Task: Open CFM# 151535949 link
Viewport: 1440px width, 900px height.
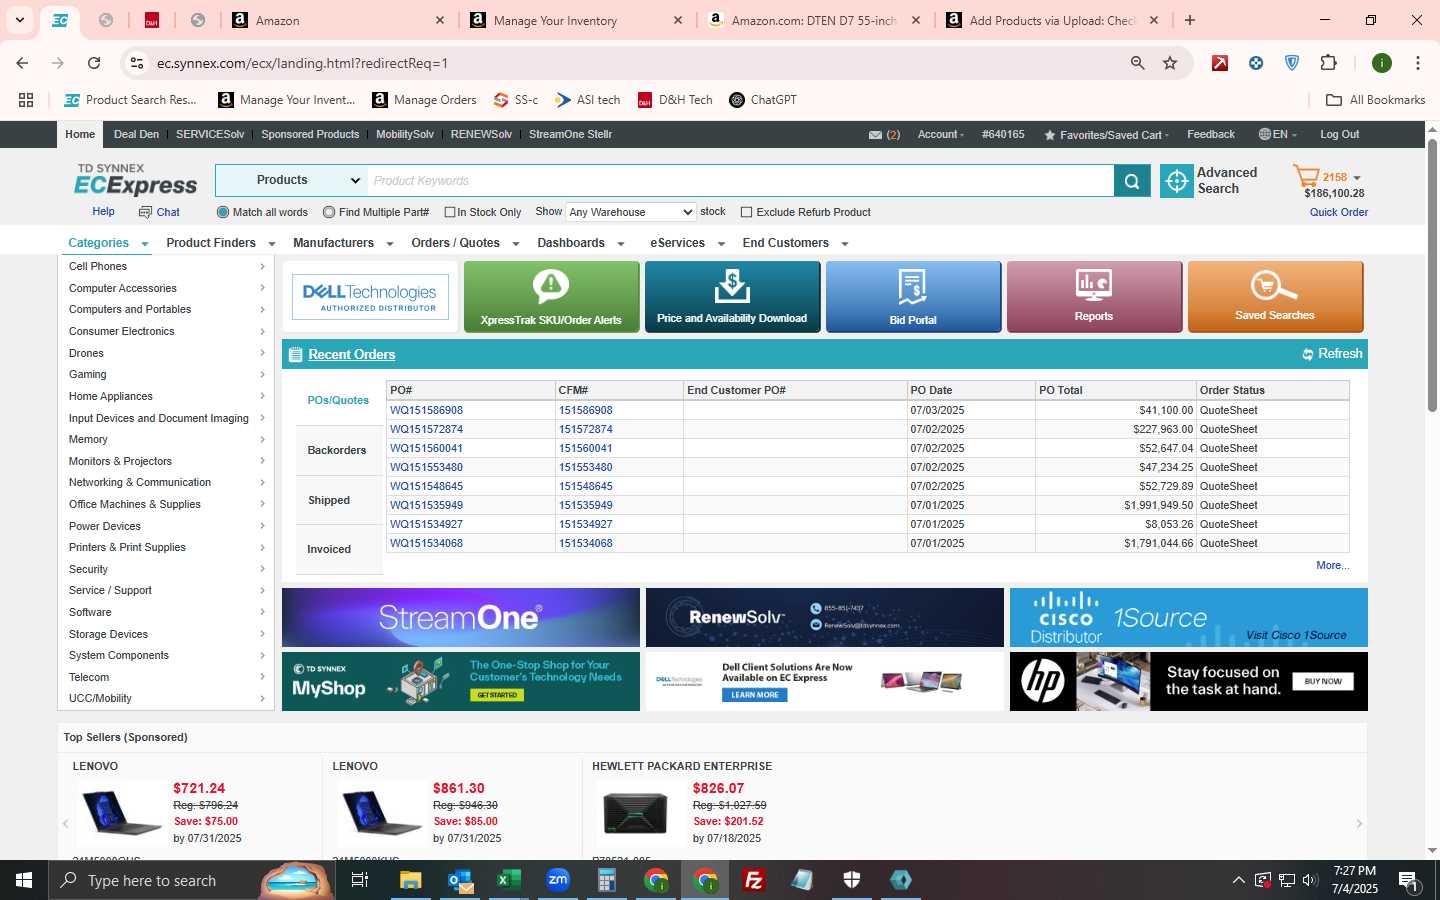Action: click(x=586, y=505)
